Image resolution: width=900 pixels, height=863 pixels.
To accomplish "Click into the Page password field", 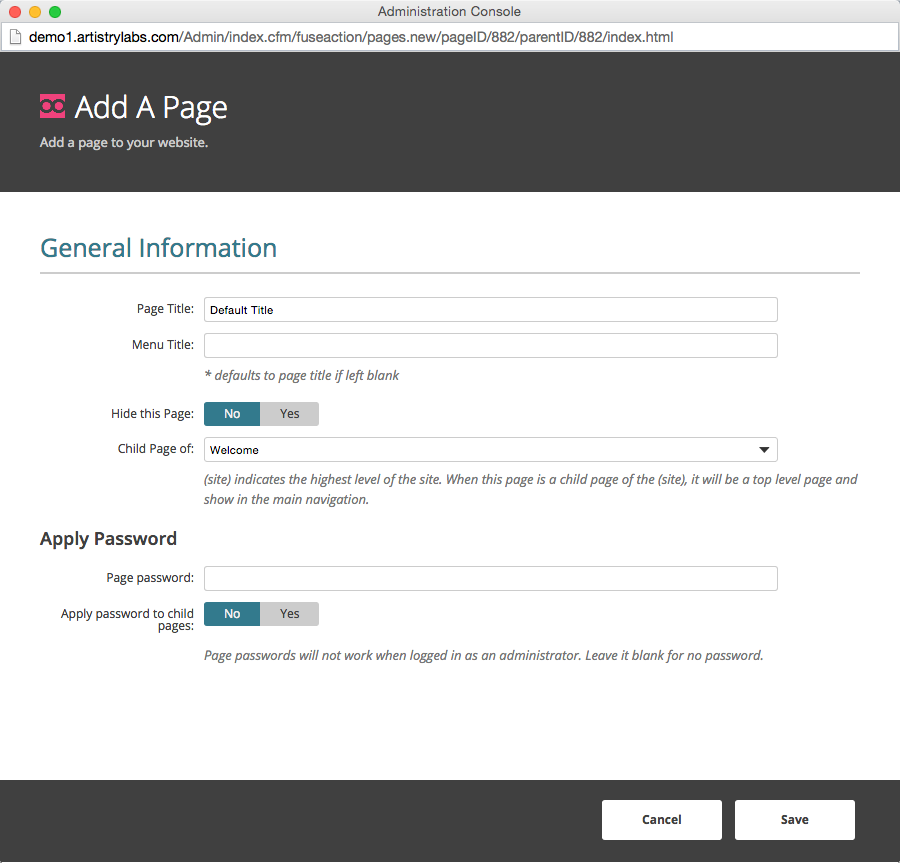I will (491, 578).
